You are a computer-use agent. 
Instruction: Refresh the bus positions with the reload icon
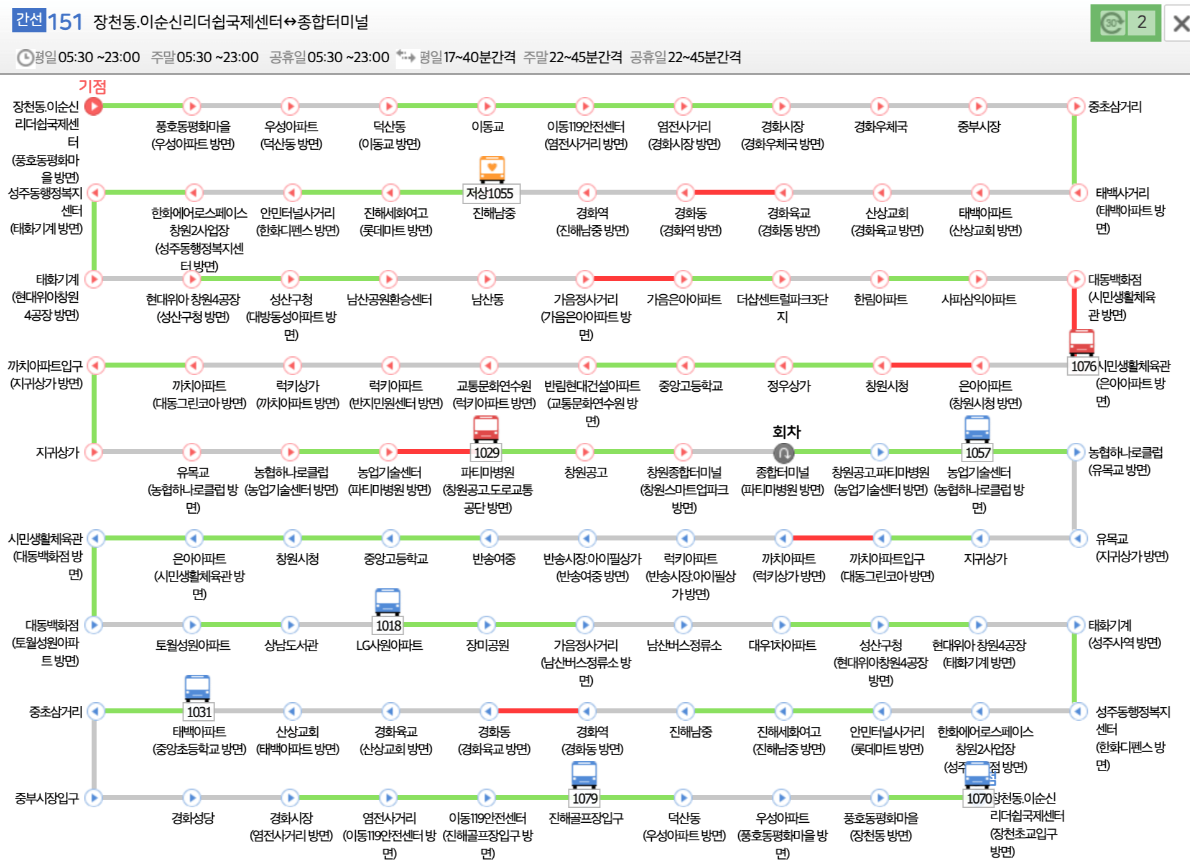coord(1113,23)
